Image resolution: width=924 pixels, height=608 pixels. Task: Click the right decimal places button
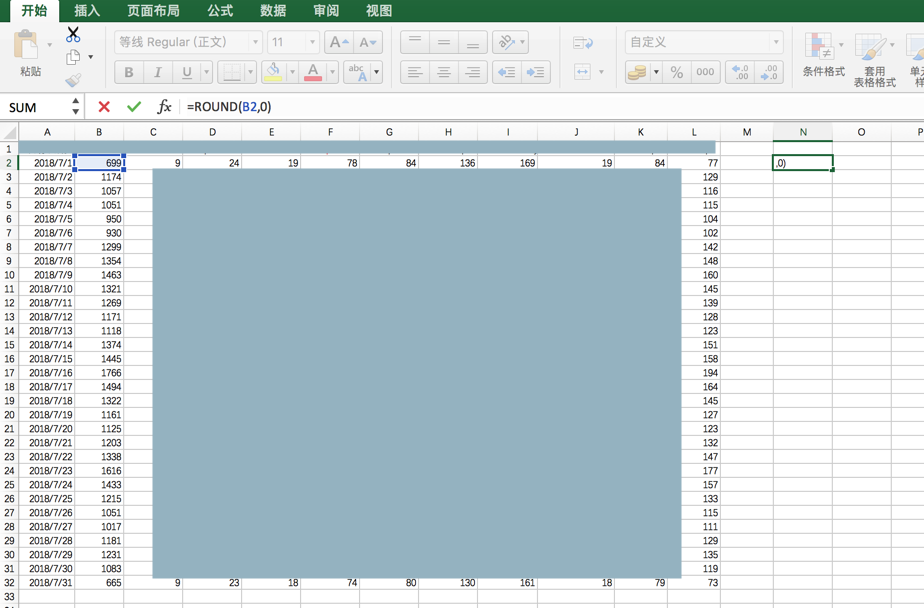tap(769, 72)
